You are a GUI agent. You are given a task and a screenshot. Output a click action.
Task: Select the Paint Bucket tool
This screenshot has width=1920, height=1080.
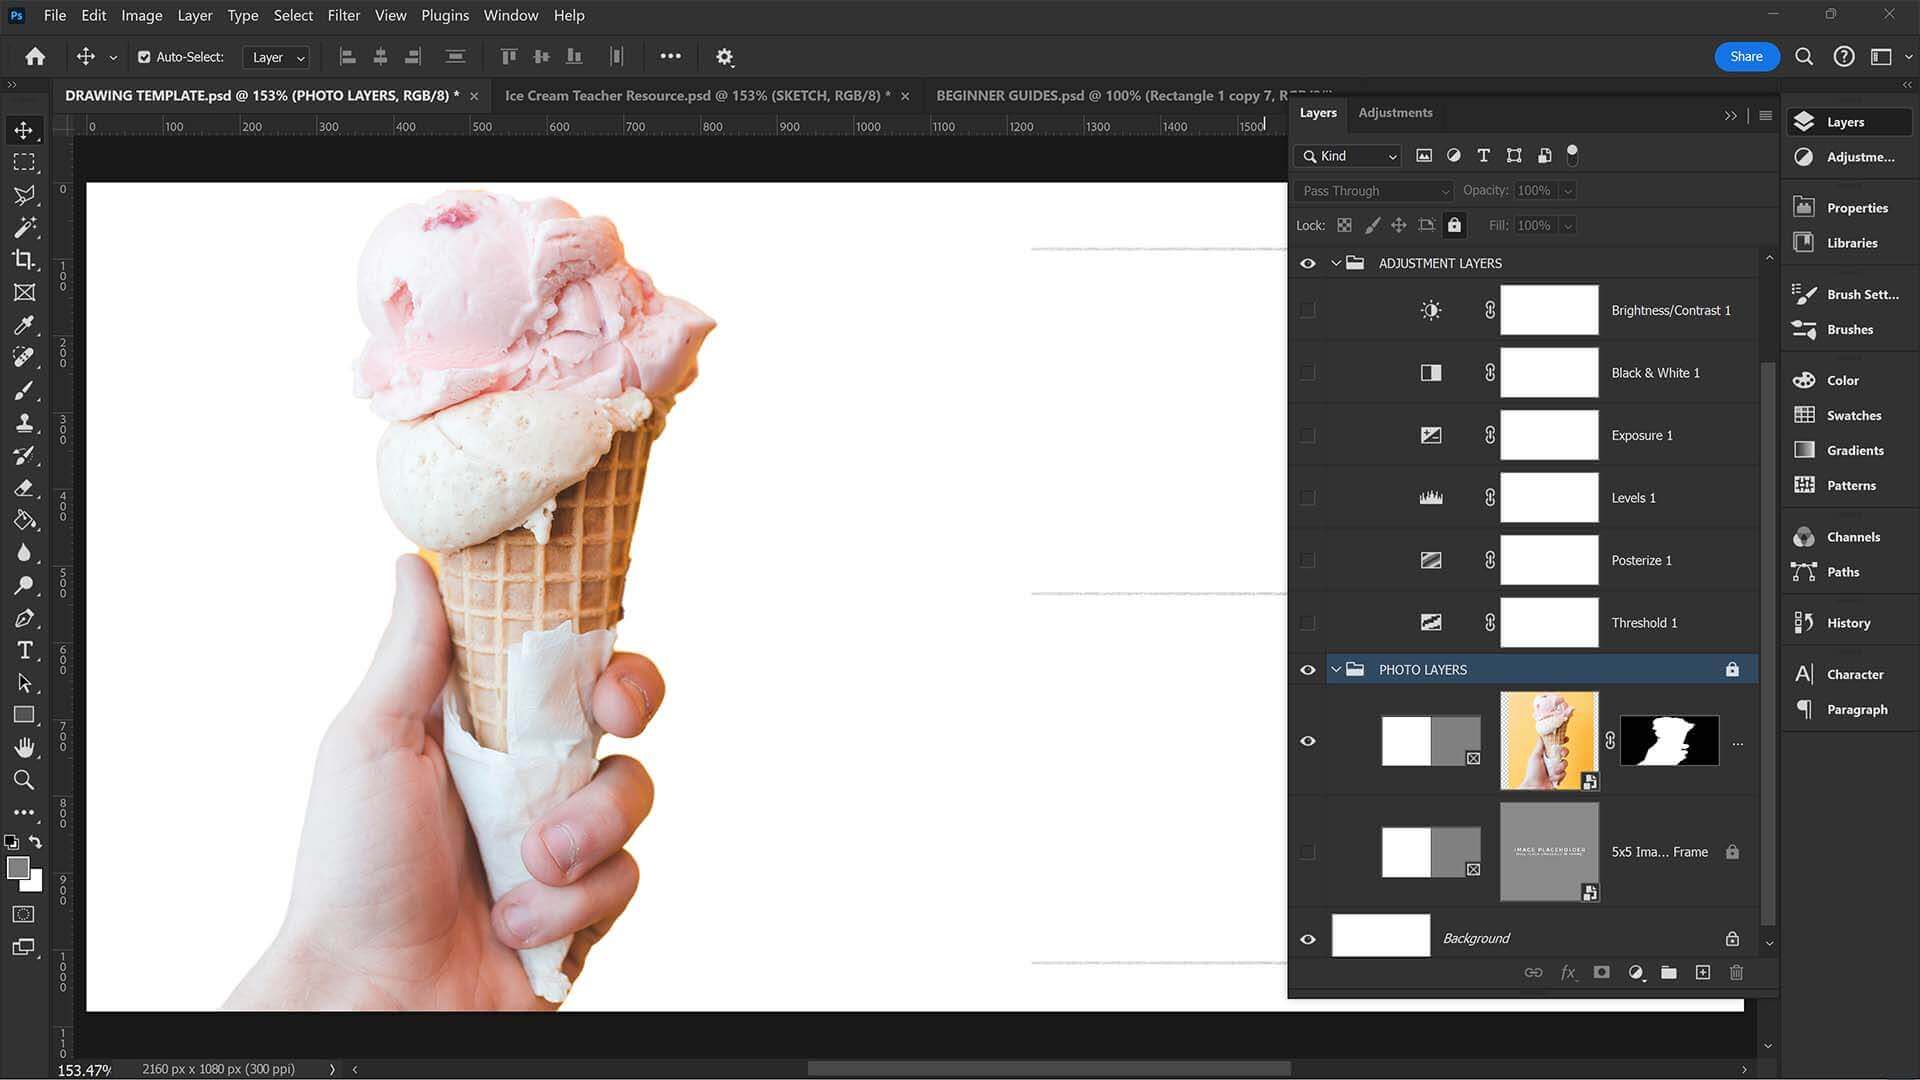24,520
